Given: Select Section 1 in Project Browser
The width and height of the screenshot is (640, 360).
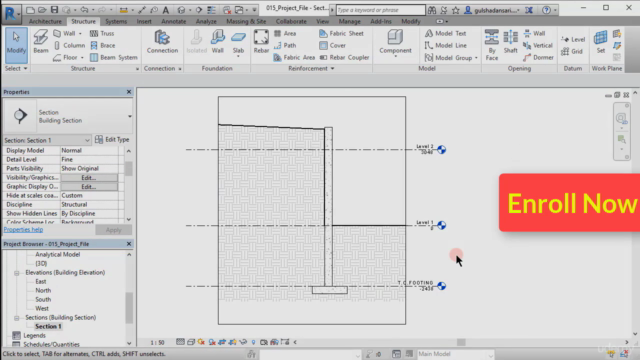Looking at the screenshot, I should 48,327.
